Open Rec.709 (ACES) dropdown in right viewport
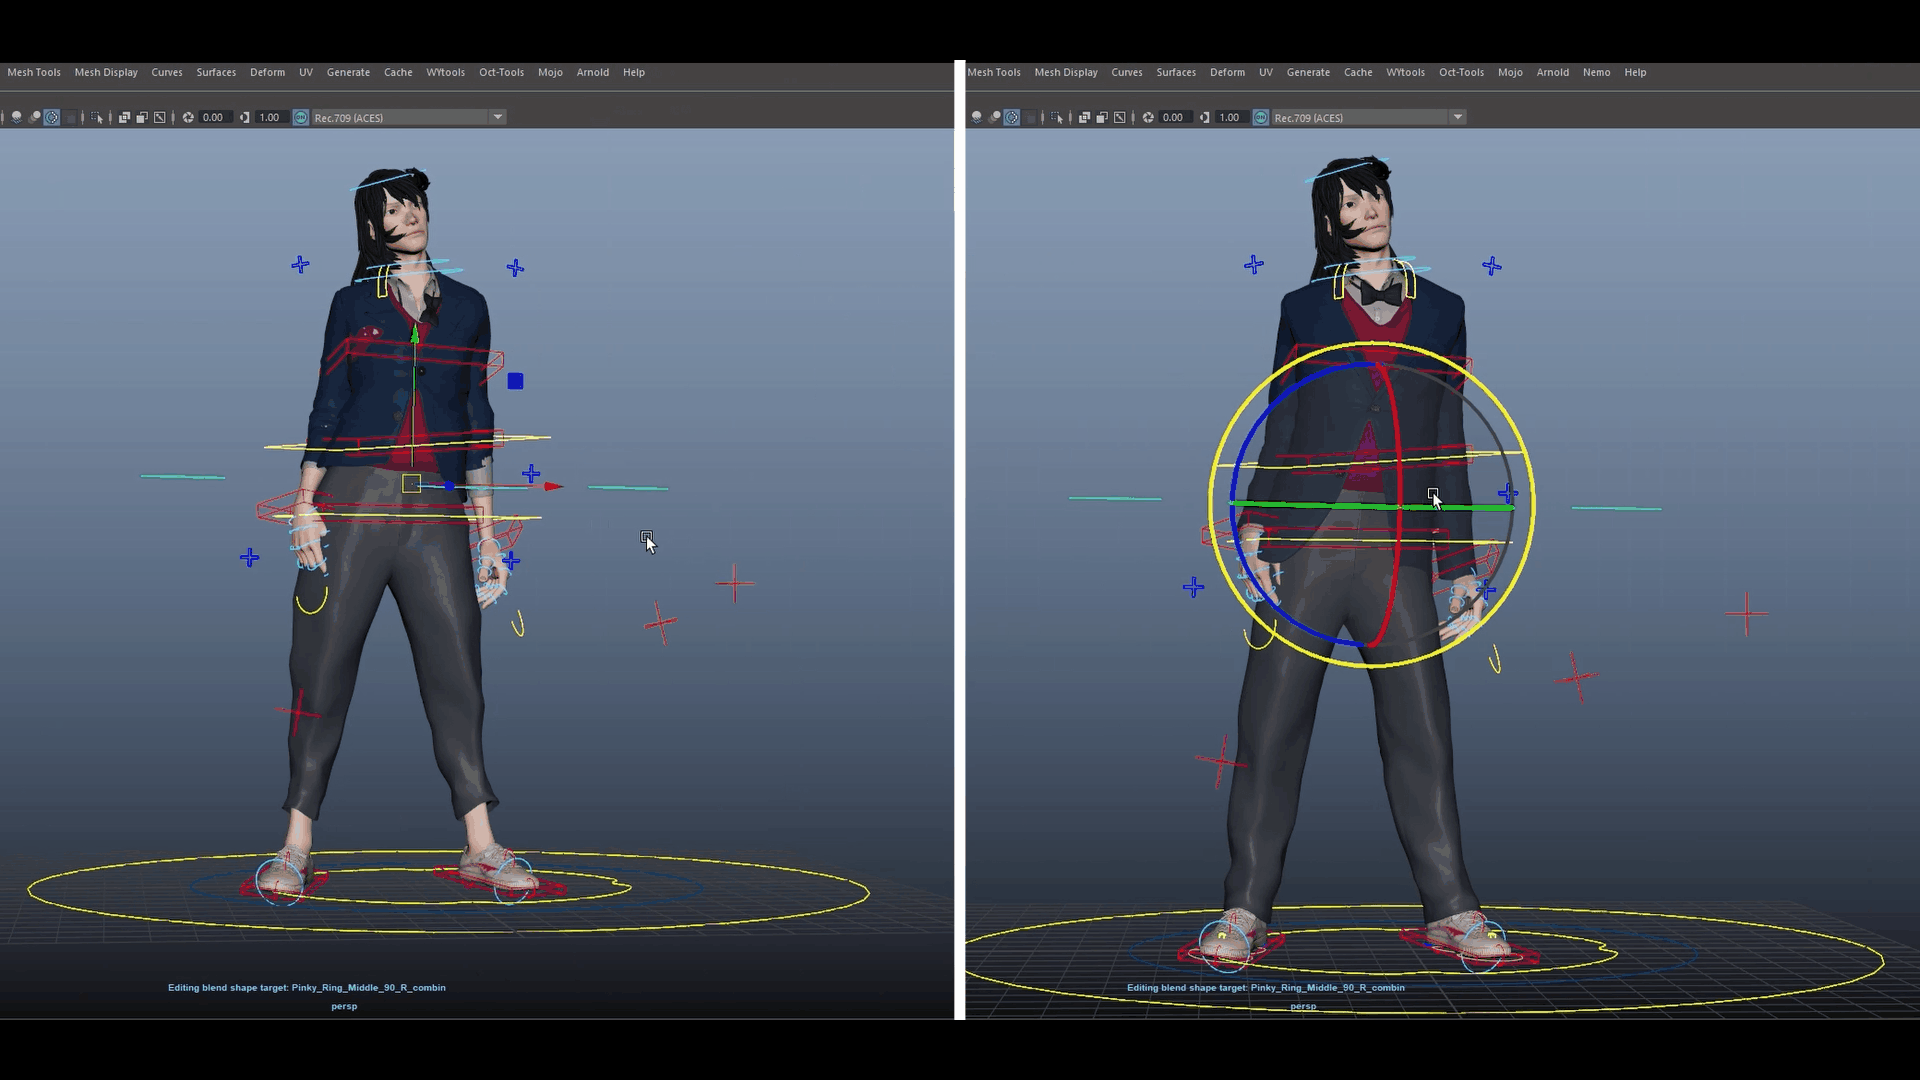 point(1369,117)
